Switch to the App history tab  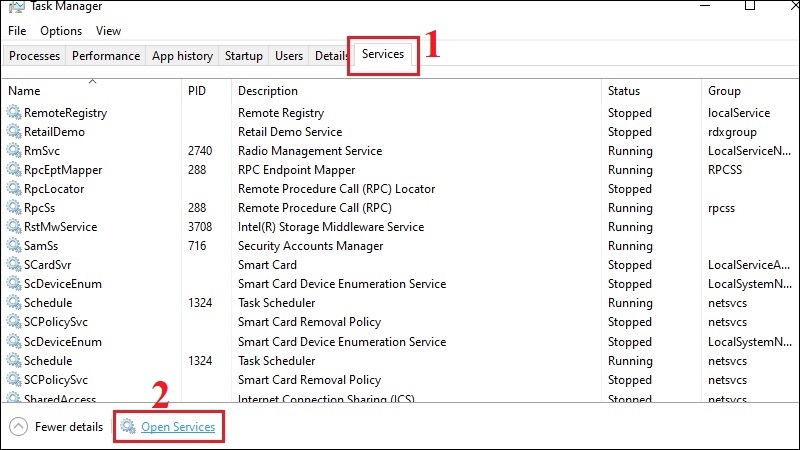(182, 56)
